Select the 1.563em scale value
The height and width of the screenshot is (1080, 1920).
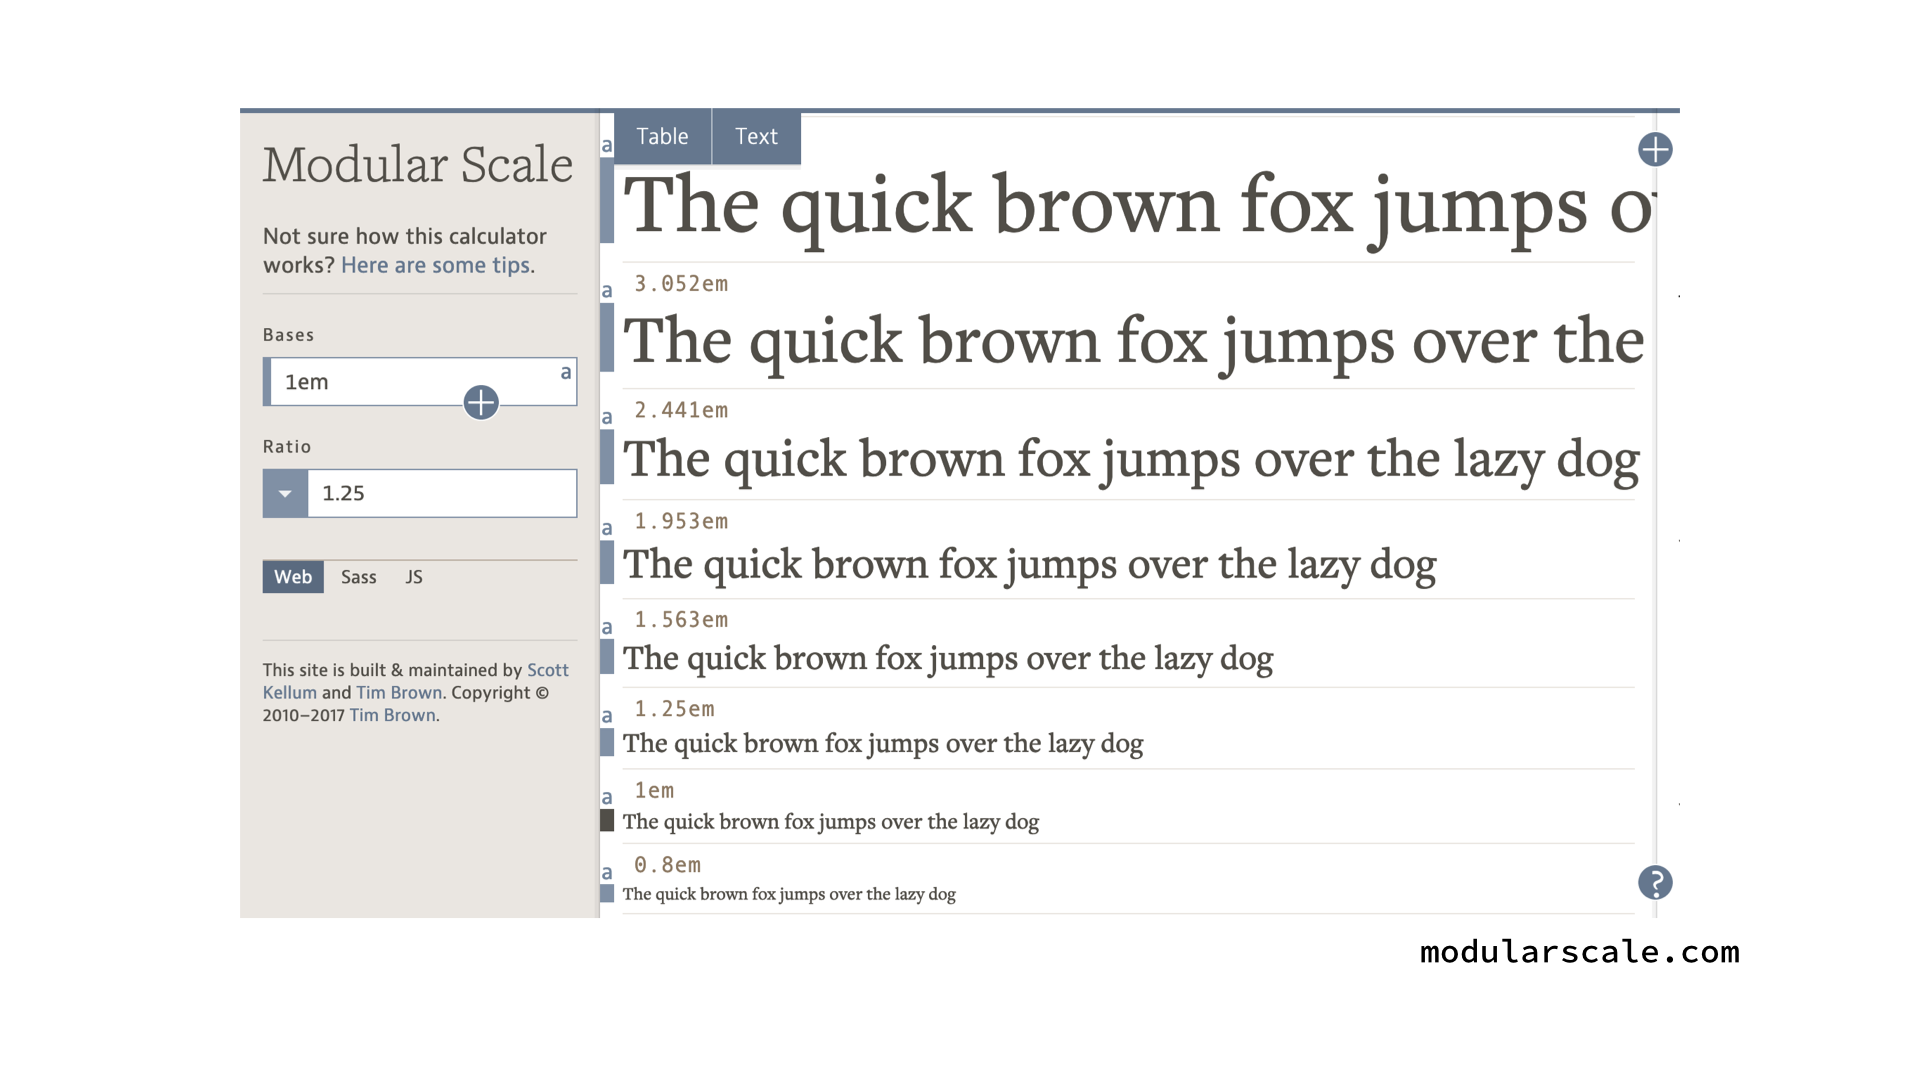tap(681, 620)
